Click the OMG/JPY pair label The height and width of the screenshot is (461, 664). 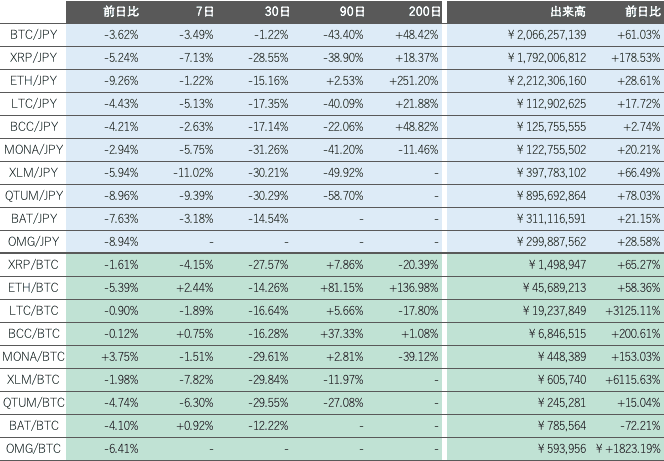[33, 241]
